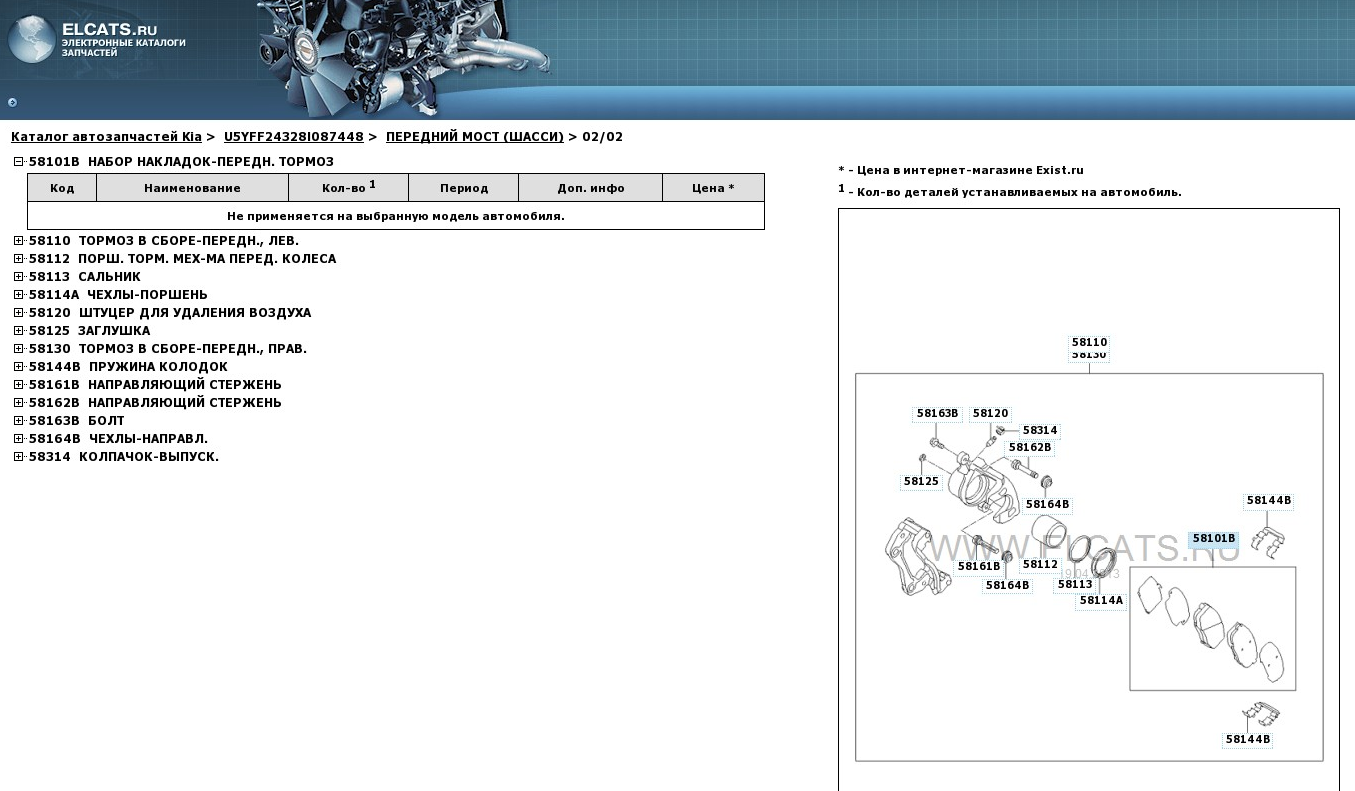The height and width of the screenshot is (791, 1355).
Task: Click the 58112 piston label on the diagram
Action: pyautogui.click(x=1040, y=564)
